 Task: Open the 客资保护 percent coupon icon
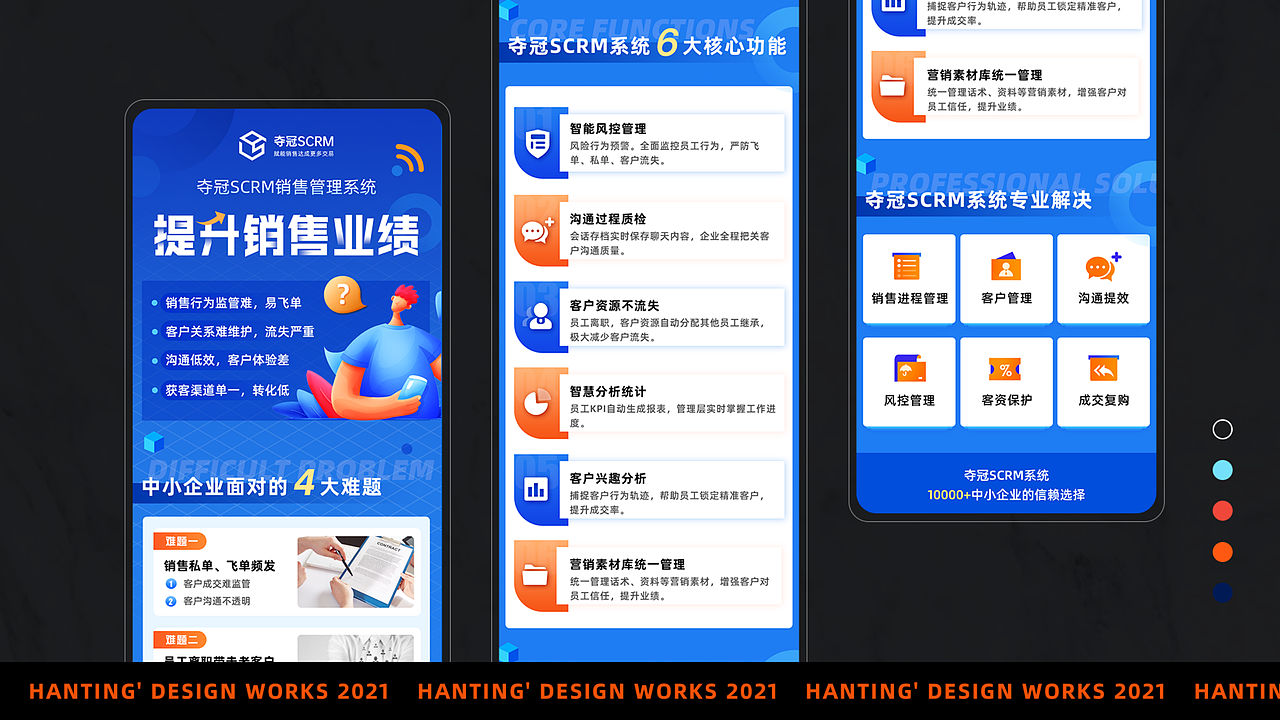click(1005, 369)
